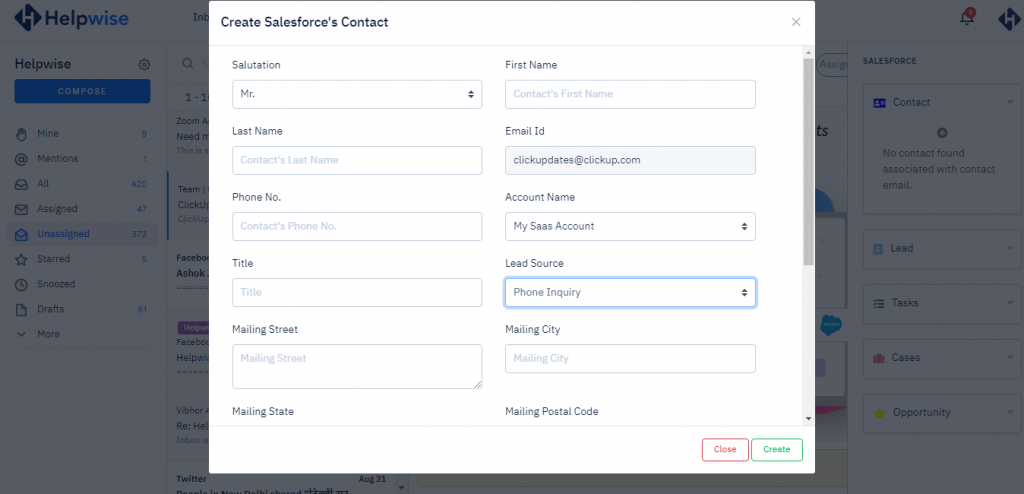Viewport: 1024px width, 494px height.
Task: Focus the Title input field
Action: click(x=357, y=293)
